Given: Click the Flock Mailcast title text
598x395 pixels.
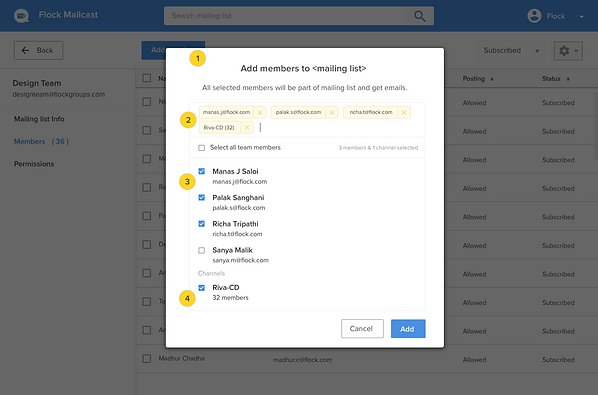Looking at the screenshot, I should coord(68,15).
